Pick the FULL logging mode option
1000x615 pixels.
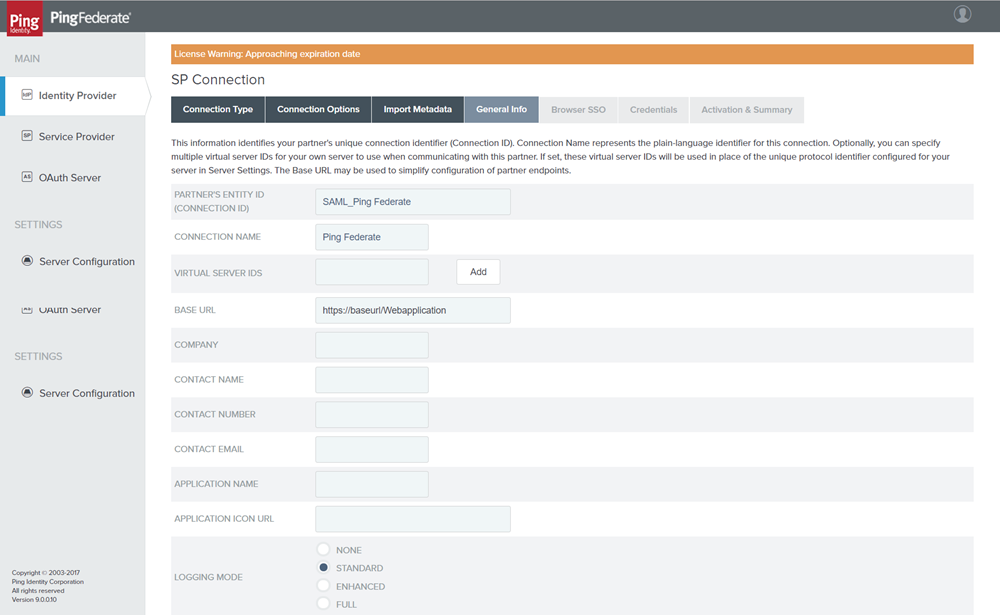pyautogui.click(x=323, y=604)
